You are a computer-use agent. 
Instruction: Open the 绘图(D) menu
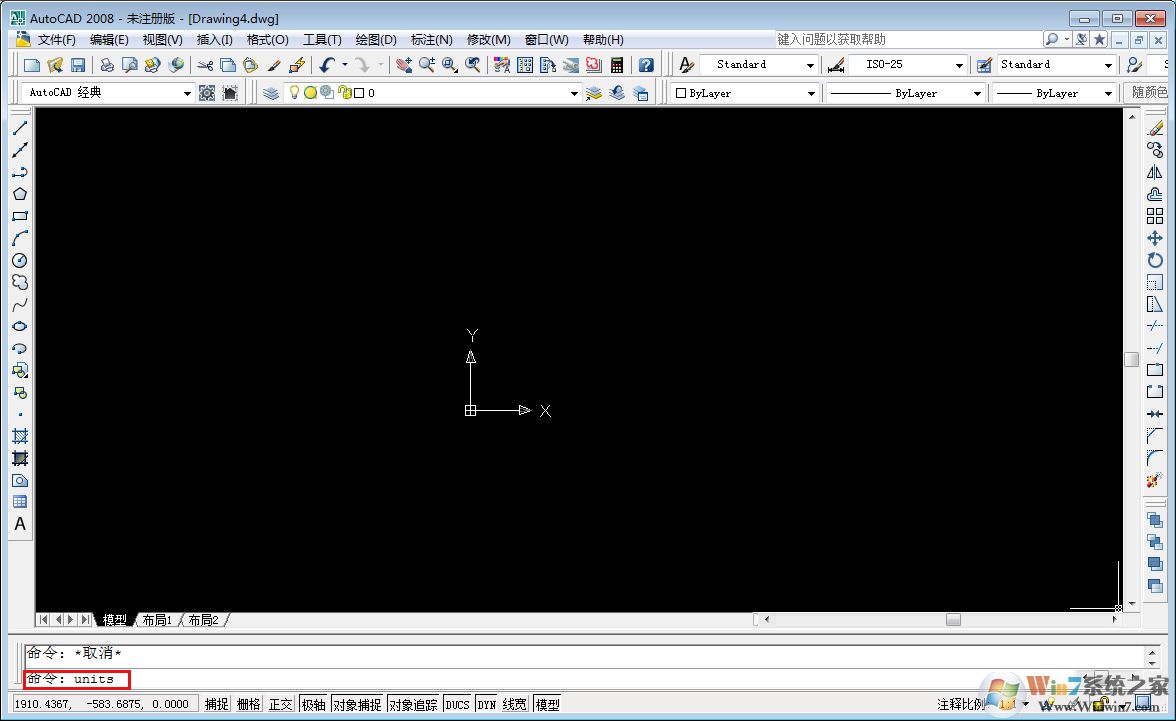pos(376,40)
